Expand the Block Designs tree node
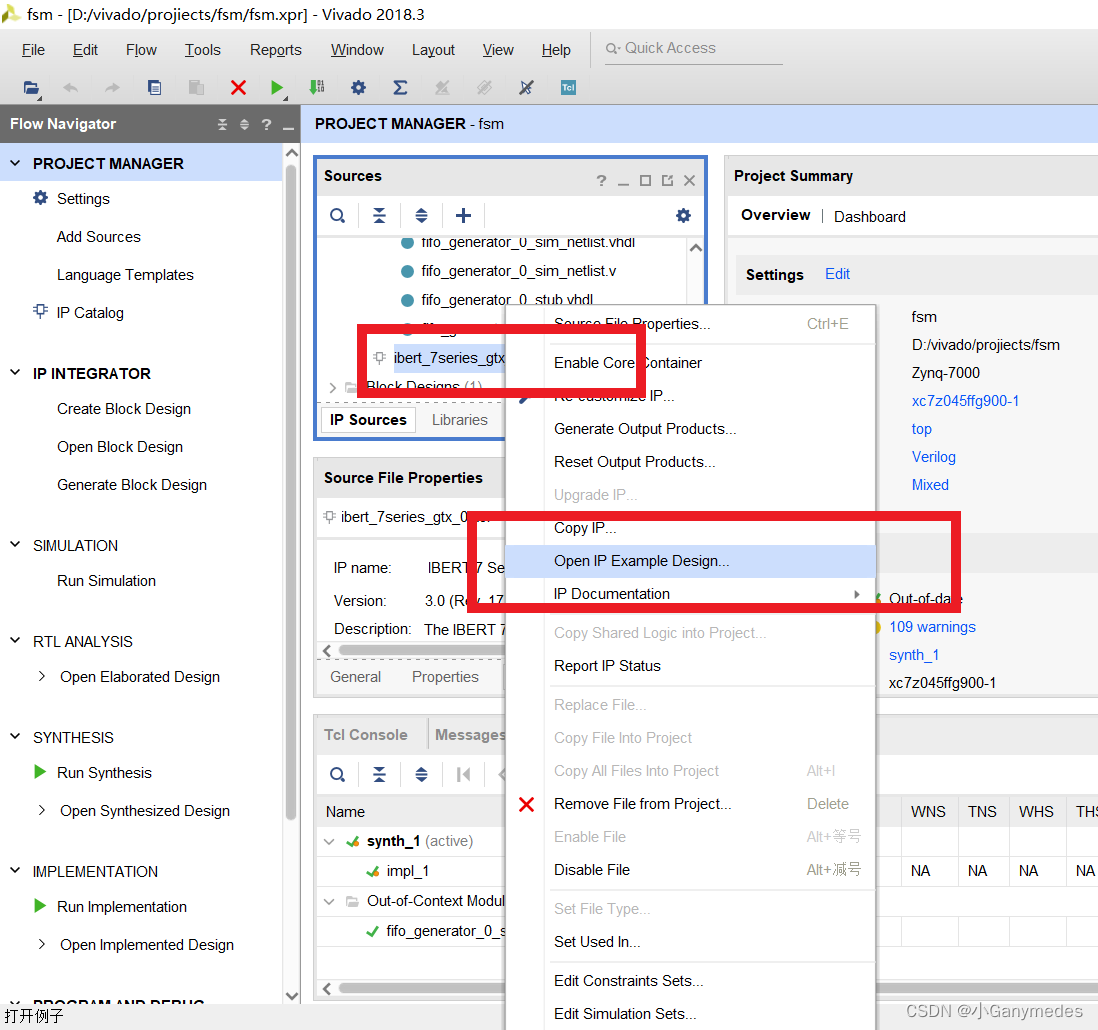1098x1030 pixels. [x=333, y=387]
